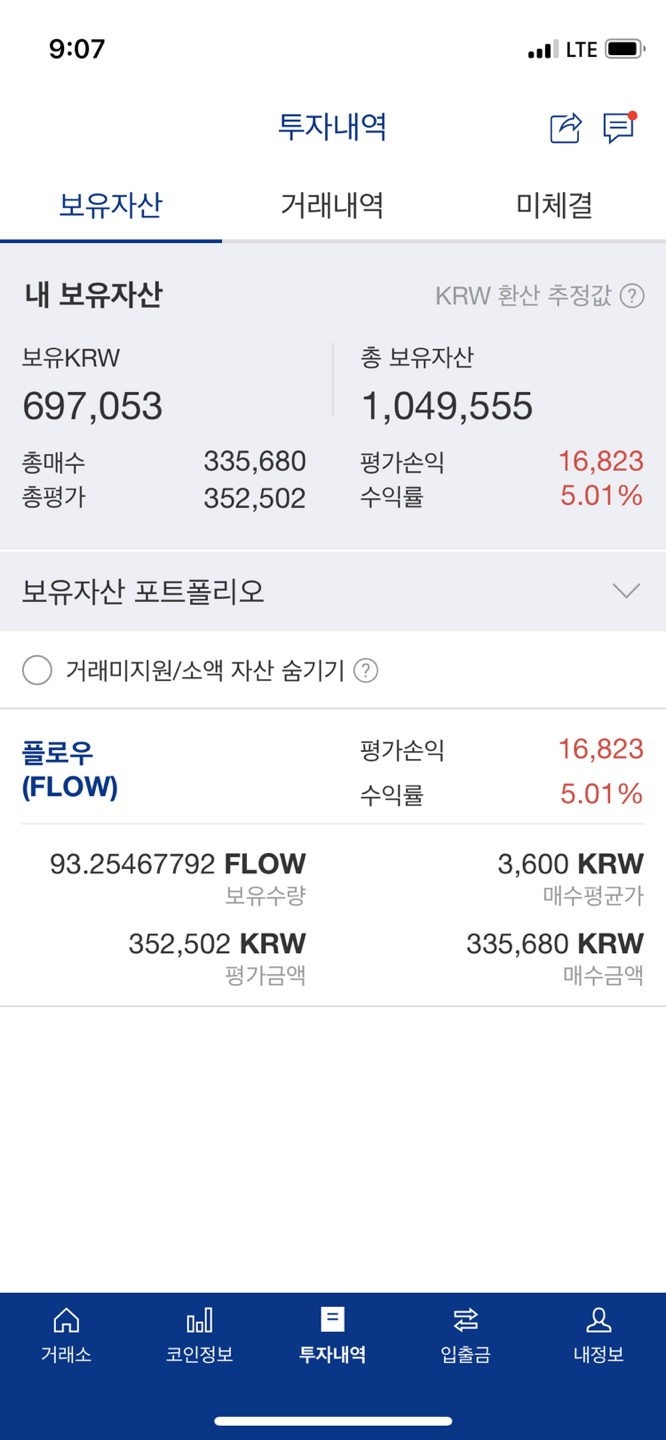Image resolution: width=666 pixels, height=1440 pixels.
Task: Tap the iPhone home indicator bar
Action: pyautogui.click(x=333, y=1419)
